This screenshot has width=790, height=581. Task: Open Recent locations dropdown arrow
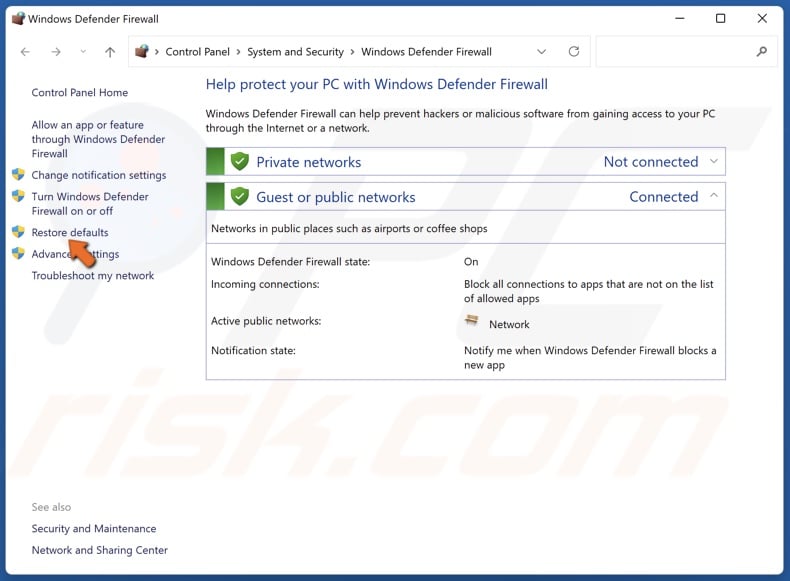point(83,52)
